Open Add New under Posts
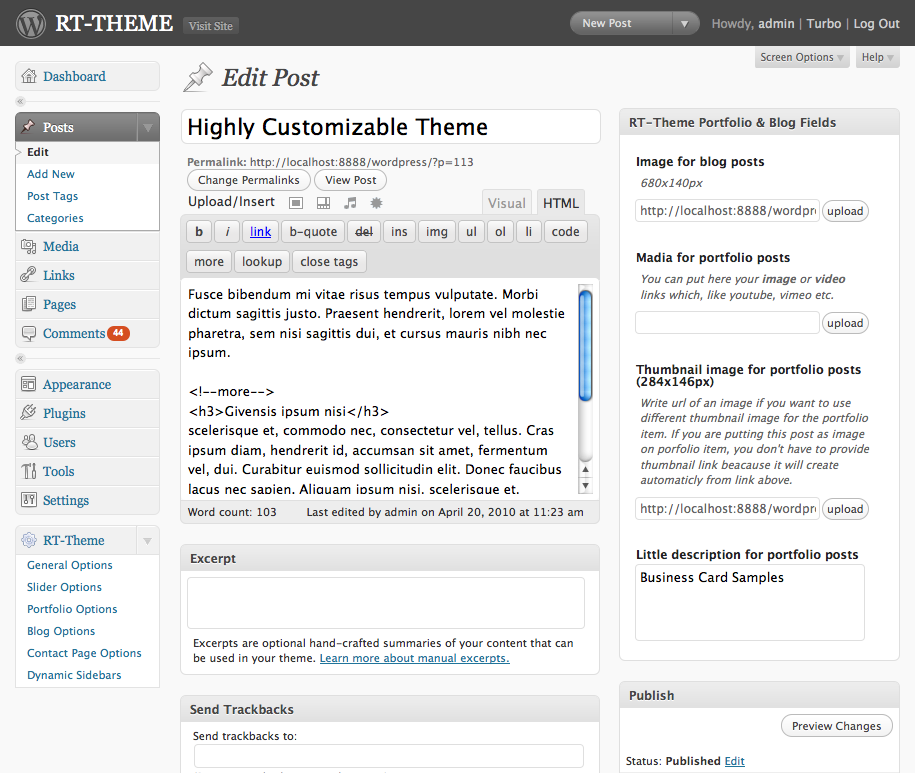The height and width of the screenshot is (773, 915). pos(51,174)
